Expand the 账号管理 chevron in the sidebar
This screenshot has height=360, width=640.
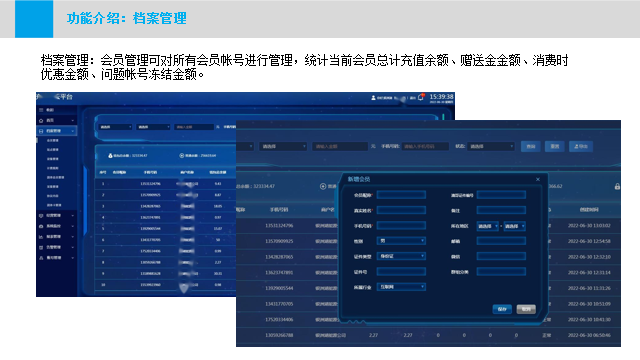coord(73,258)
